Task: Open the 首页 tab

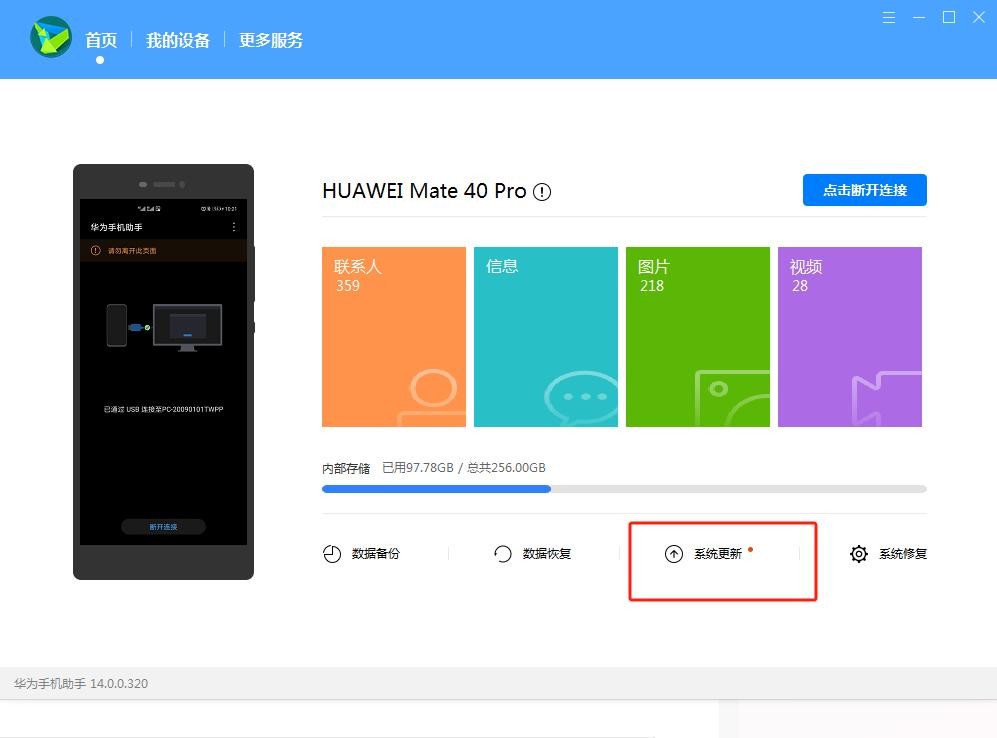Action: pos(101,40)
